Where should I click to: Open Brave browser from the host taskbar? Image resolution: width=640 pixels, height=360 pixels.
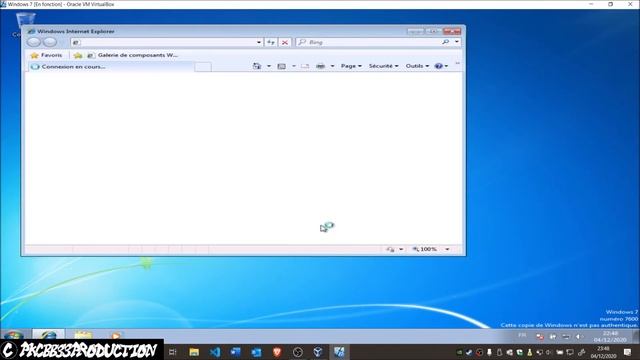point(277,352)
